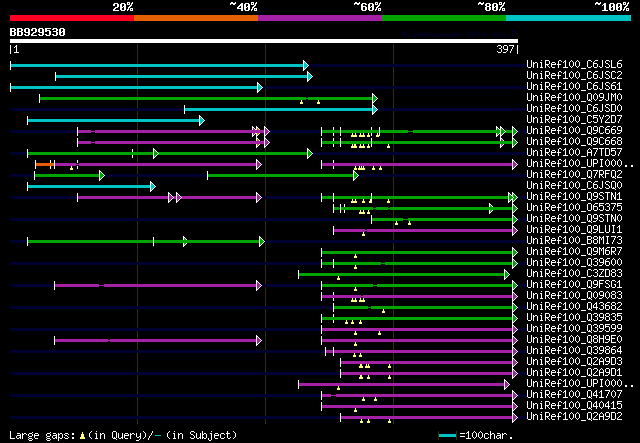This screenshot has width=640, height=443.
Task: Click the cyan arrowhead ending the C6JSL6 alignment
Action: pos(306,65)
